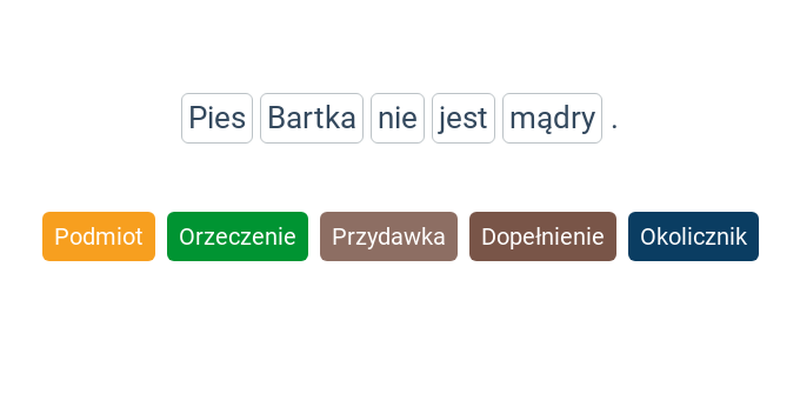Select the Orzeczenie label
This screenshot has width=800, height=400.
tap(237, 236)
